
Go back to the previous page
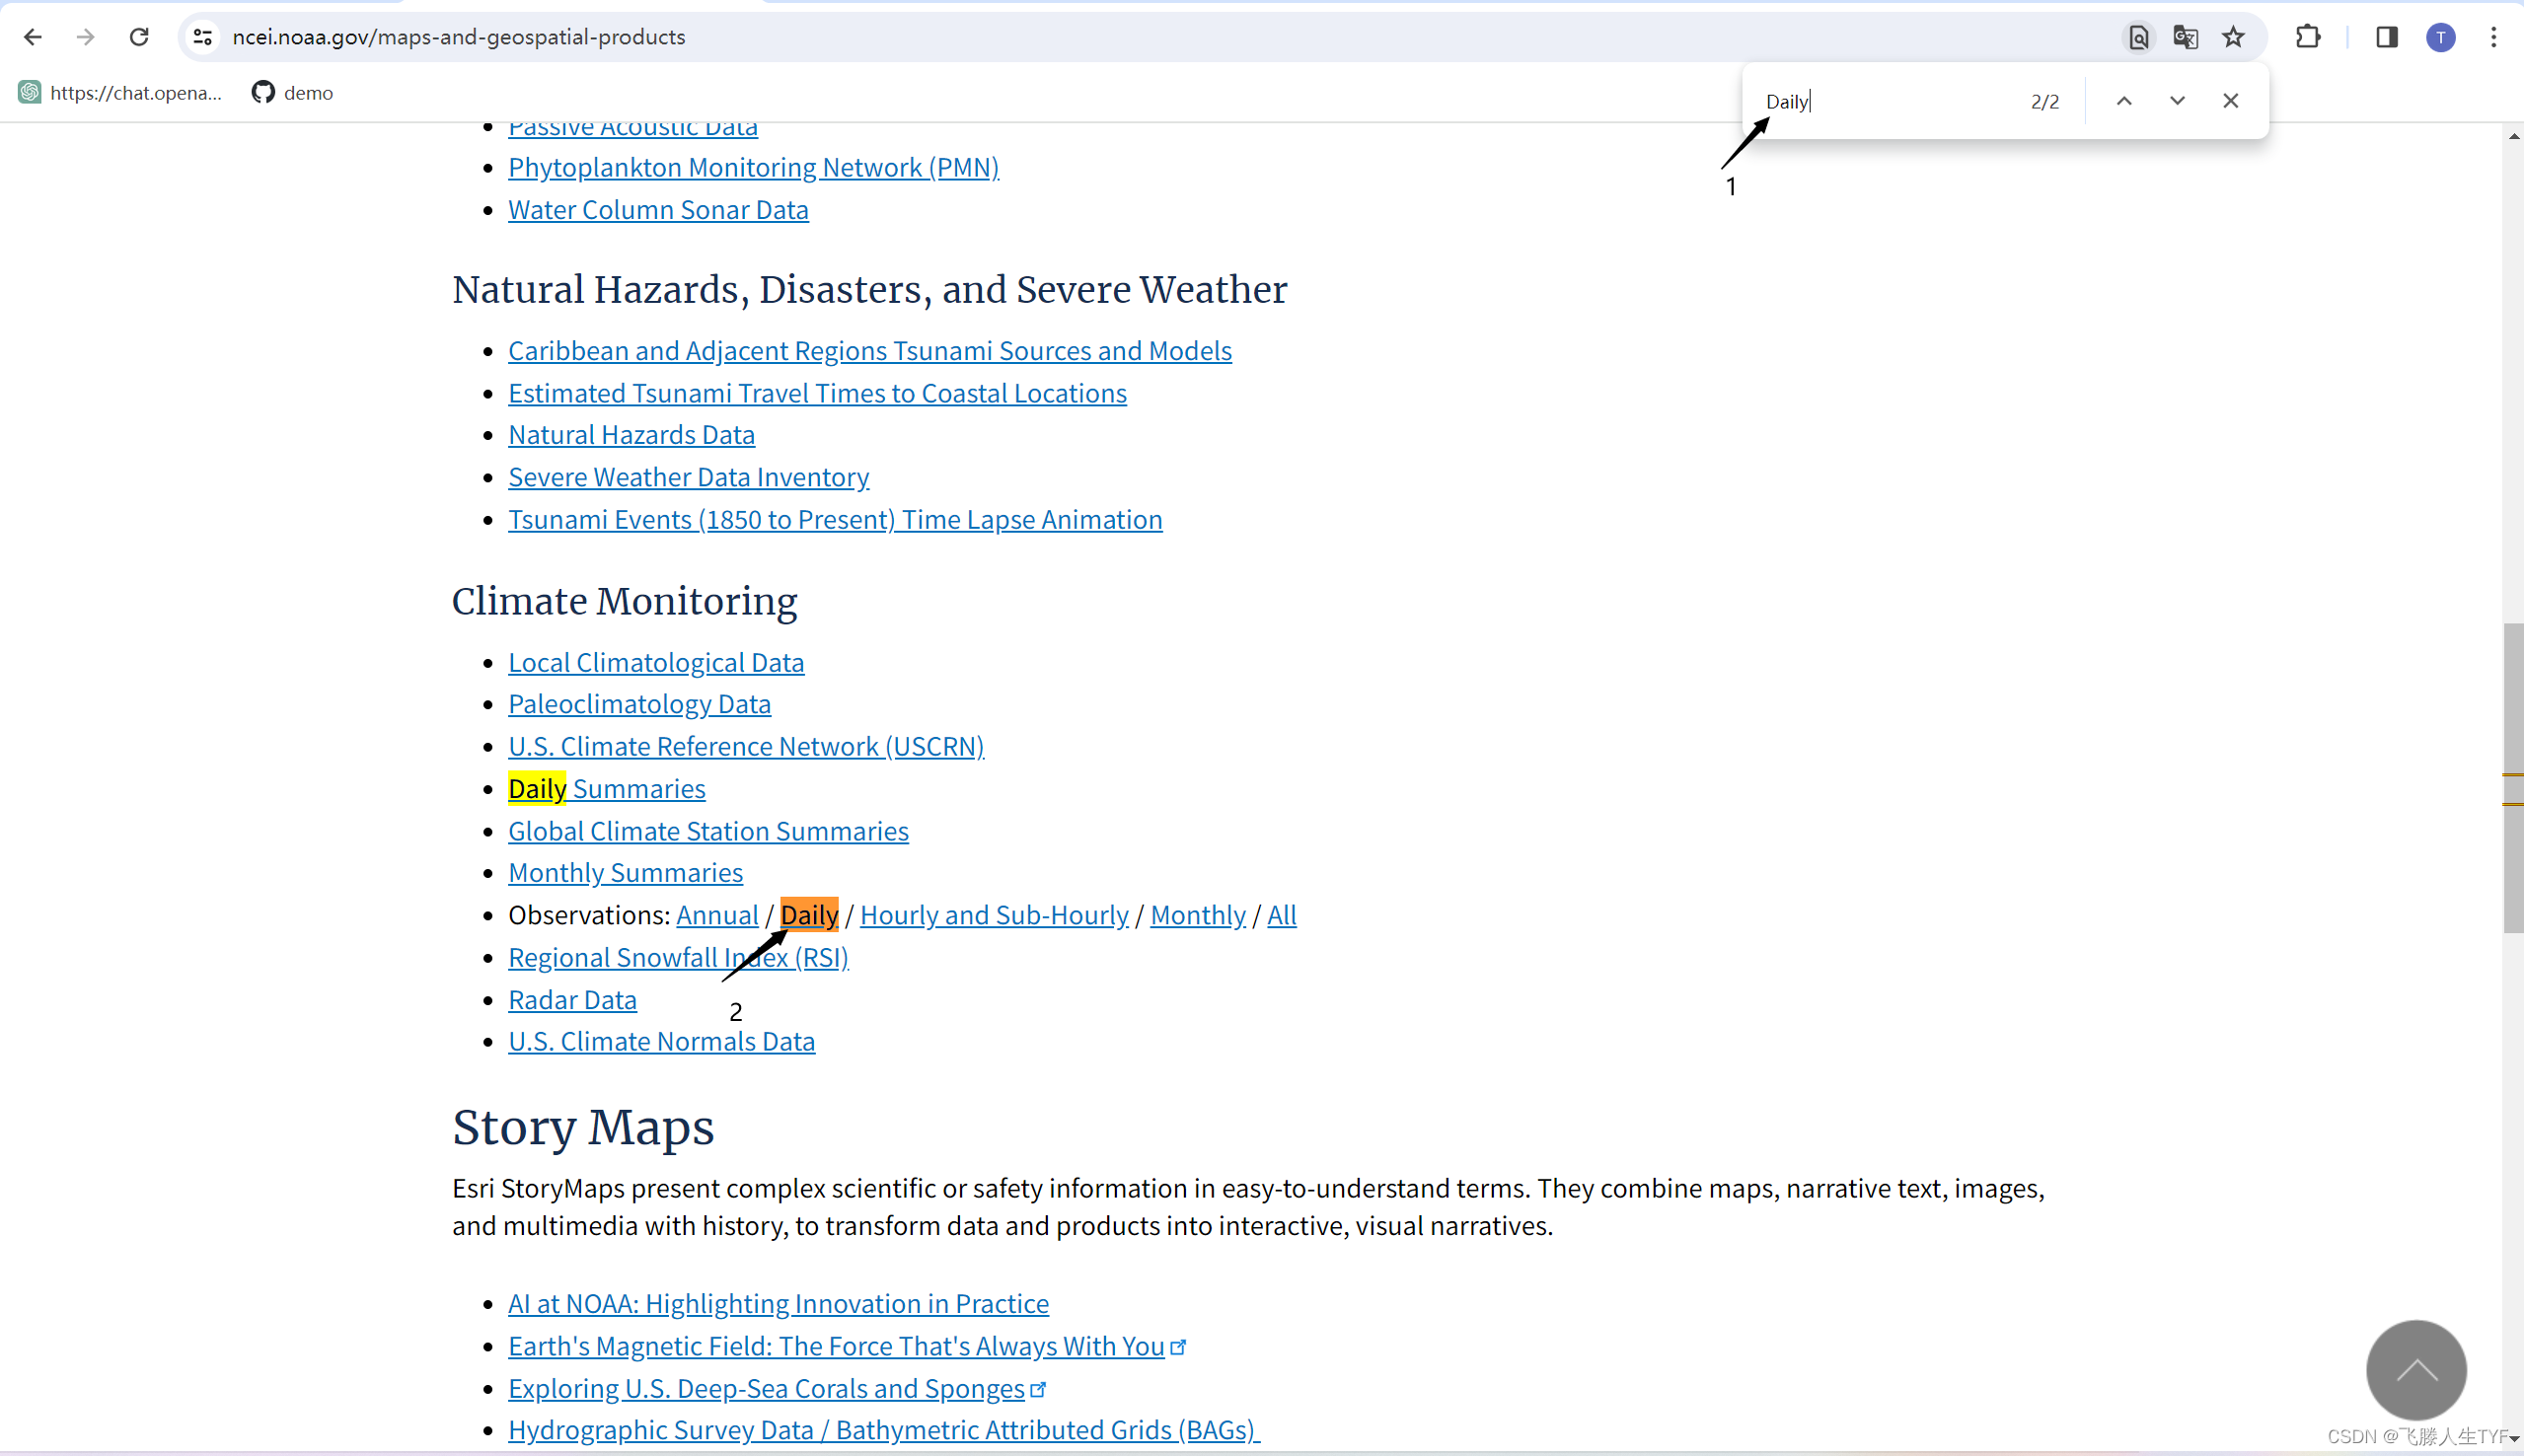tap(33, 37)
